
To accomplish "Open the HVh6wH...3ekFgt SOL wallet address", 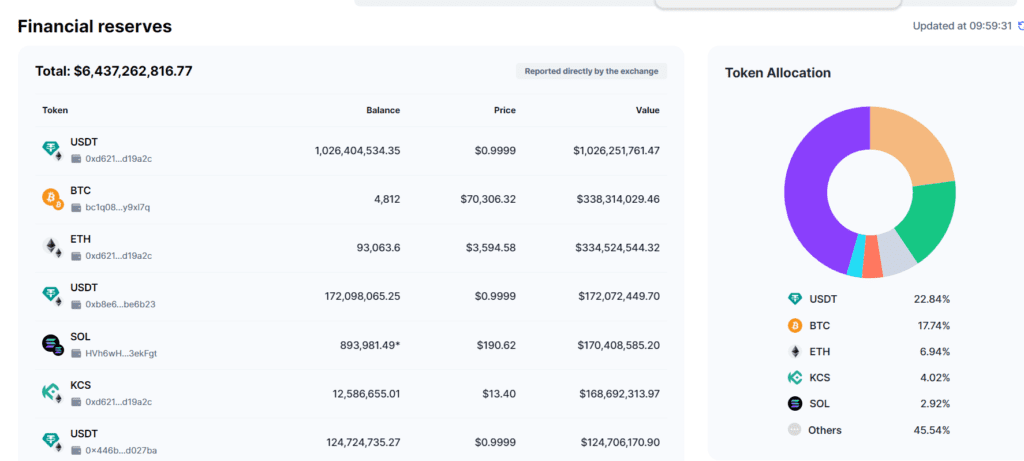I will point(120,353).
